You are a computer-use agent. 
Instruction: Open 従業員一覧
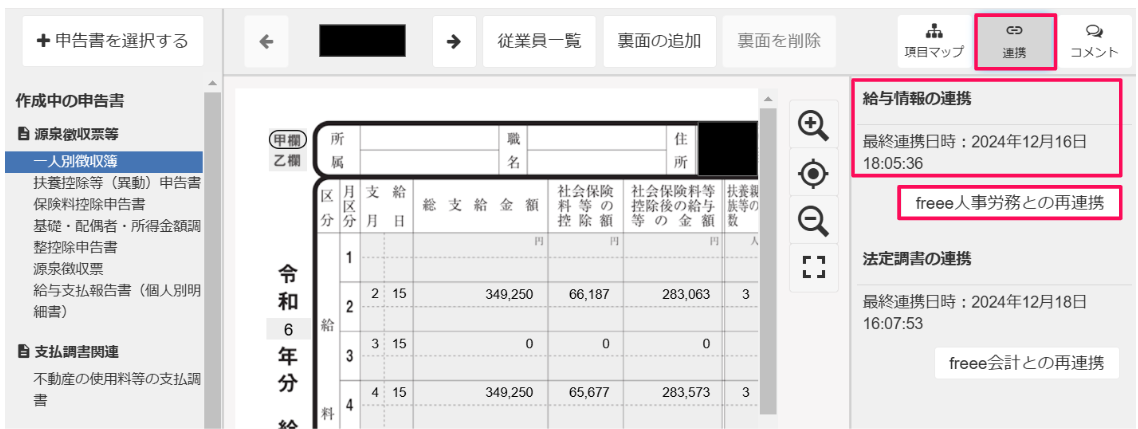point(539,41)
